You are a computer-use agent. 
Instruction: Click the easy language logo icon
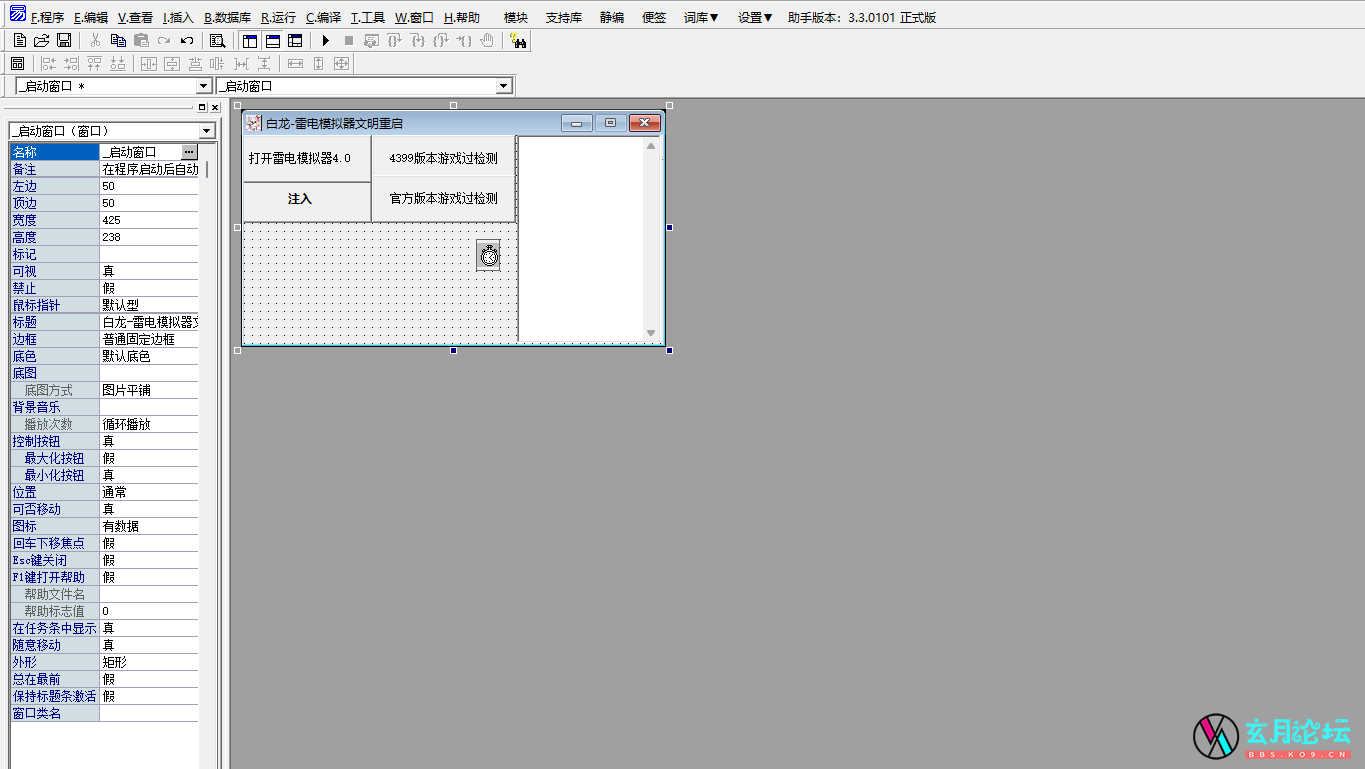point(17,14)
